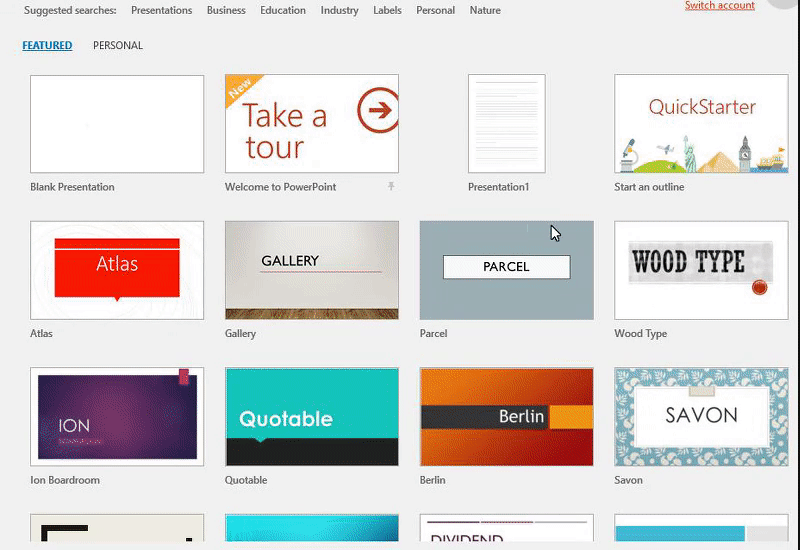Viewport: 800px width, 550px height.
Task: Choose the Parcel template
Action: (506, 270)
